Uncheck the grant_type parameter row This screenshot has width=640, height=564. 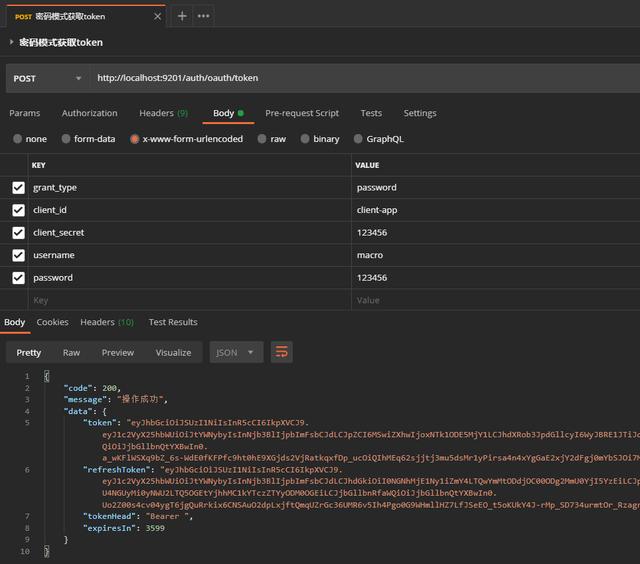[18, 188]
